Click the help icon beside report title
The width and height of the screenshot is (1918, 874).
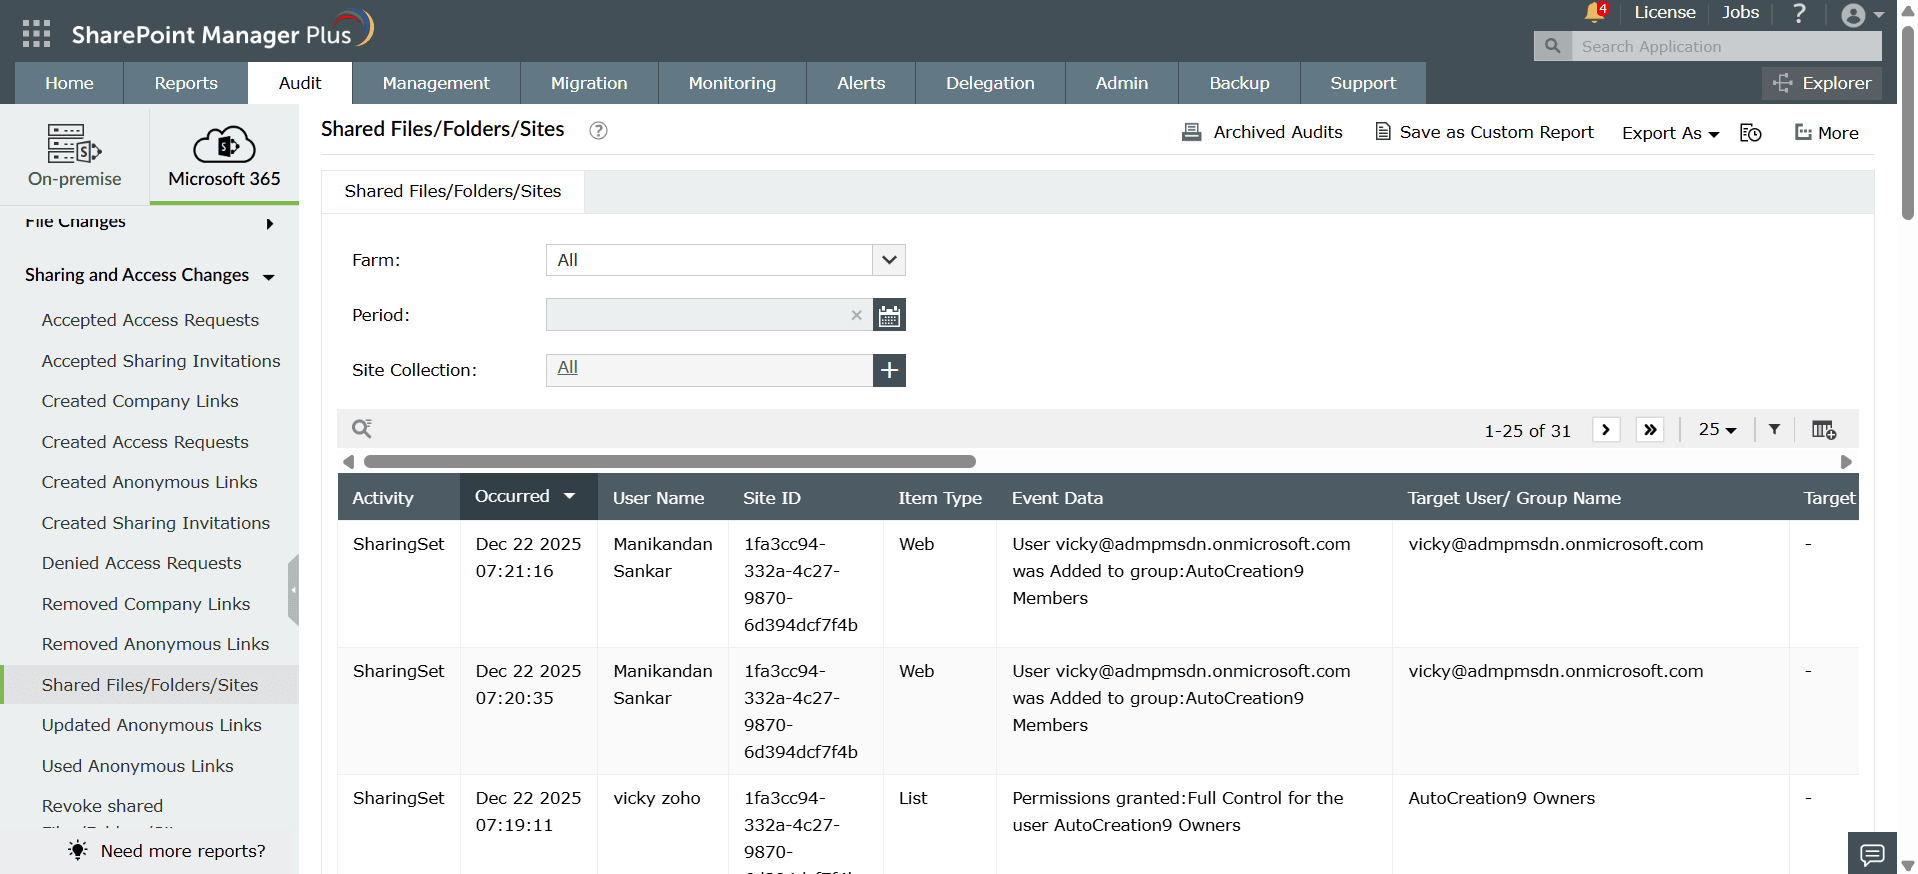[x=598, y=130]
